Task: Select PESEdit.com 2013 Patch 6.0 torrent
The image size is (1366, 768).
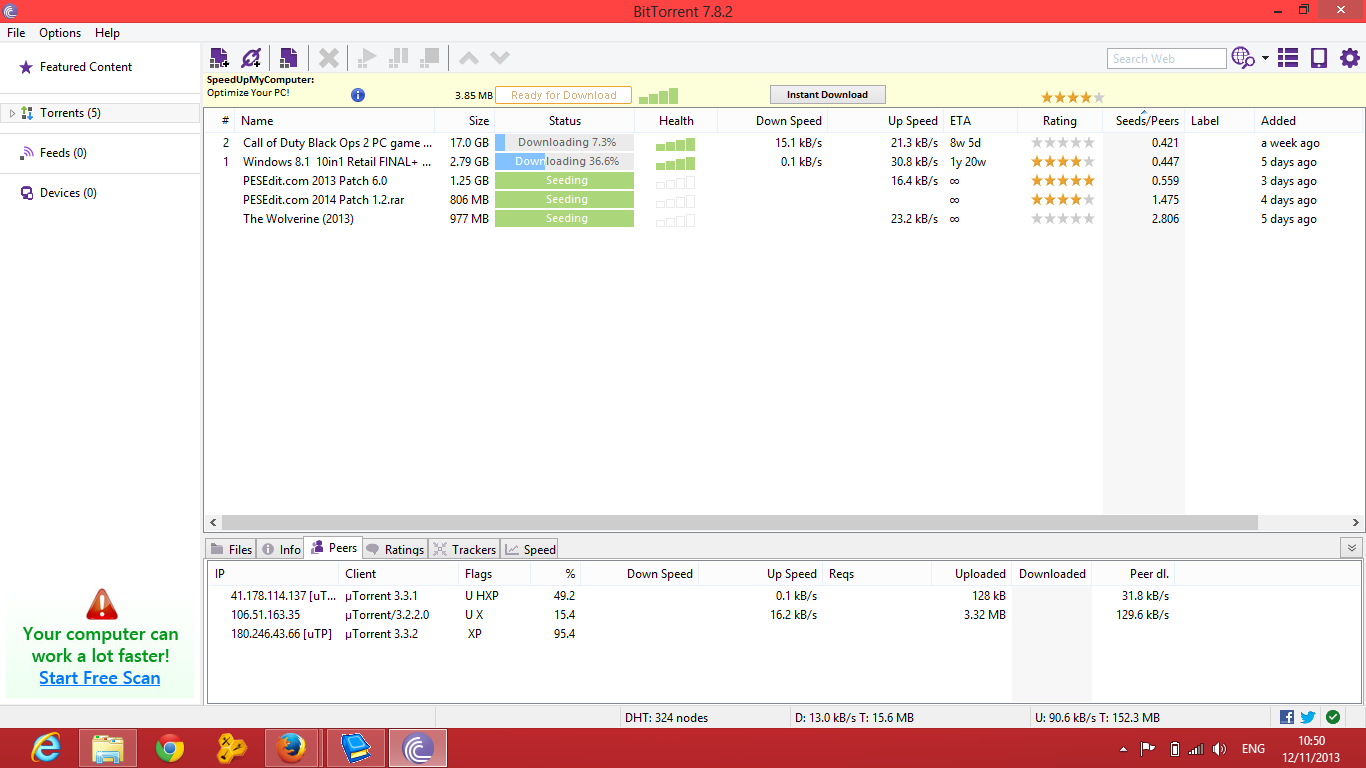Action: [x=315, y=181]
